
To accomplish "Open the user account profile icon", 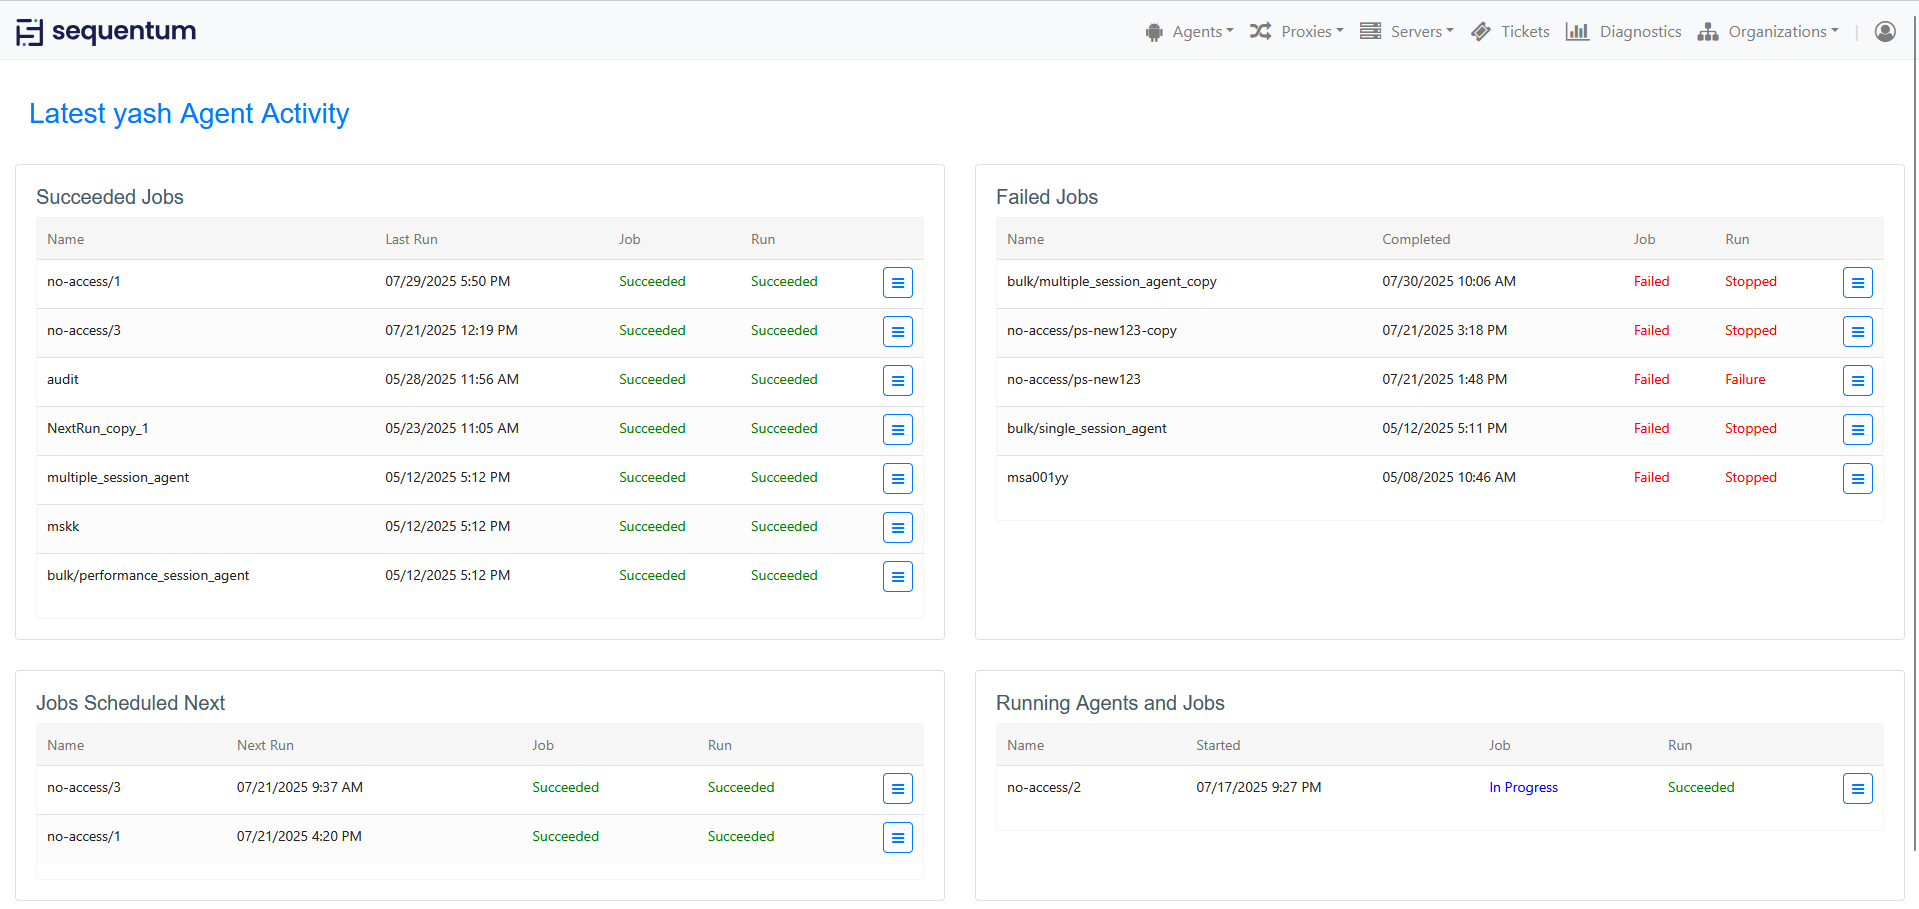I will (1884, 32).
